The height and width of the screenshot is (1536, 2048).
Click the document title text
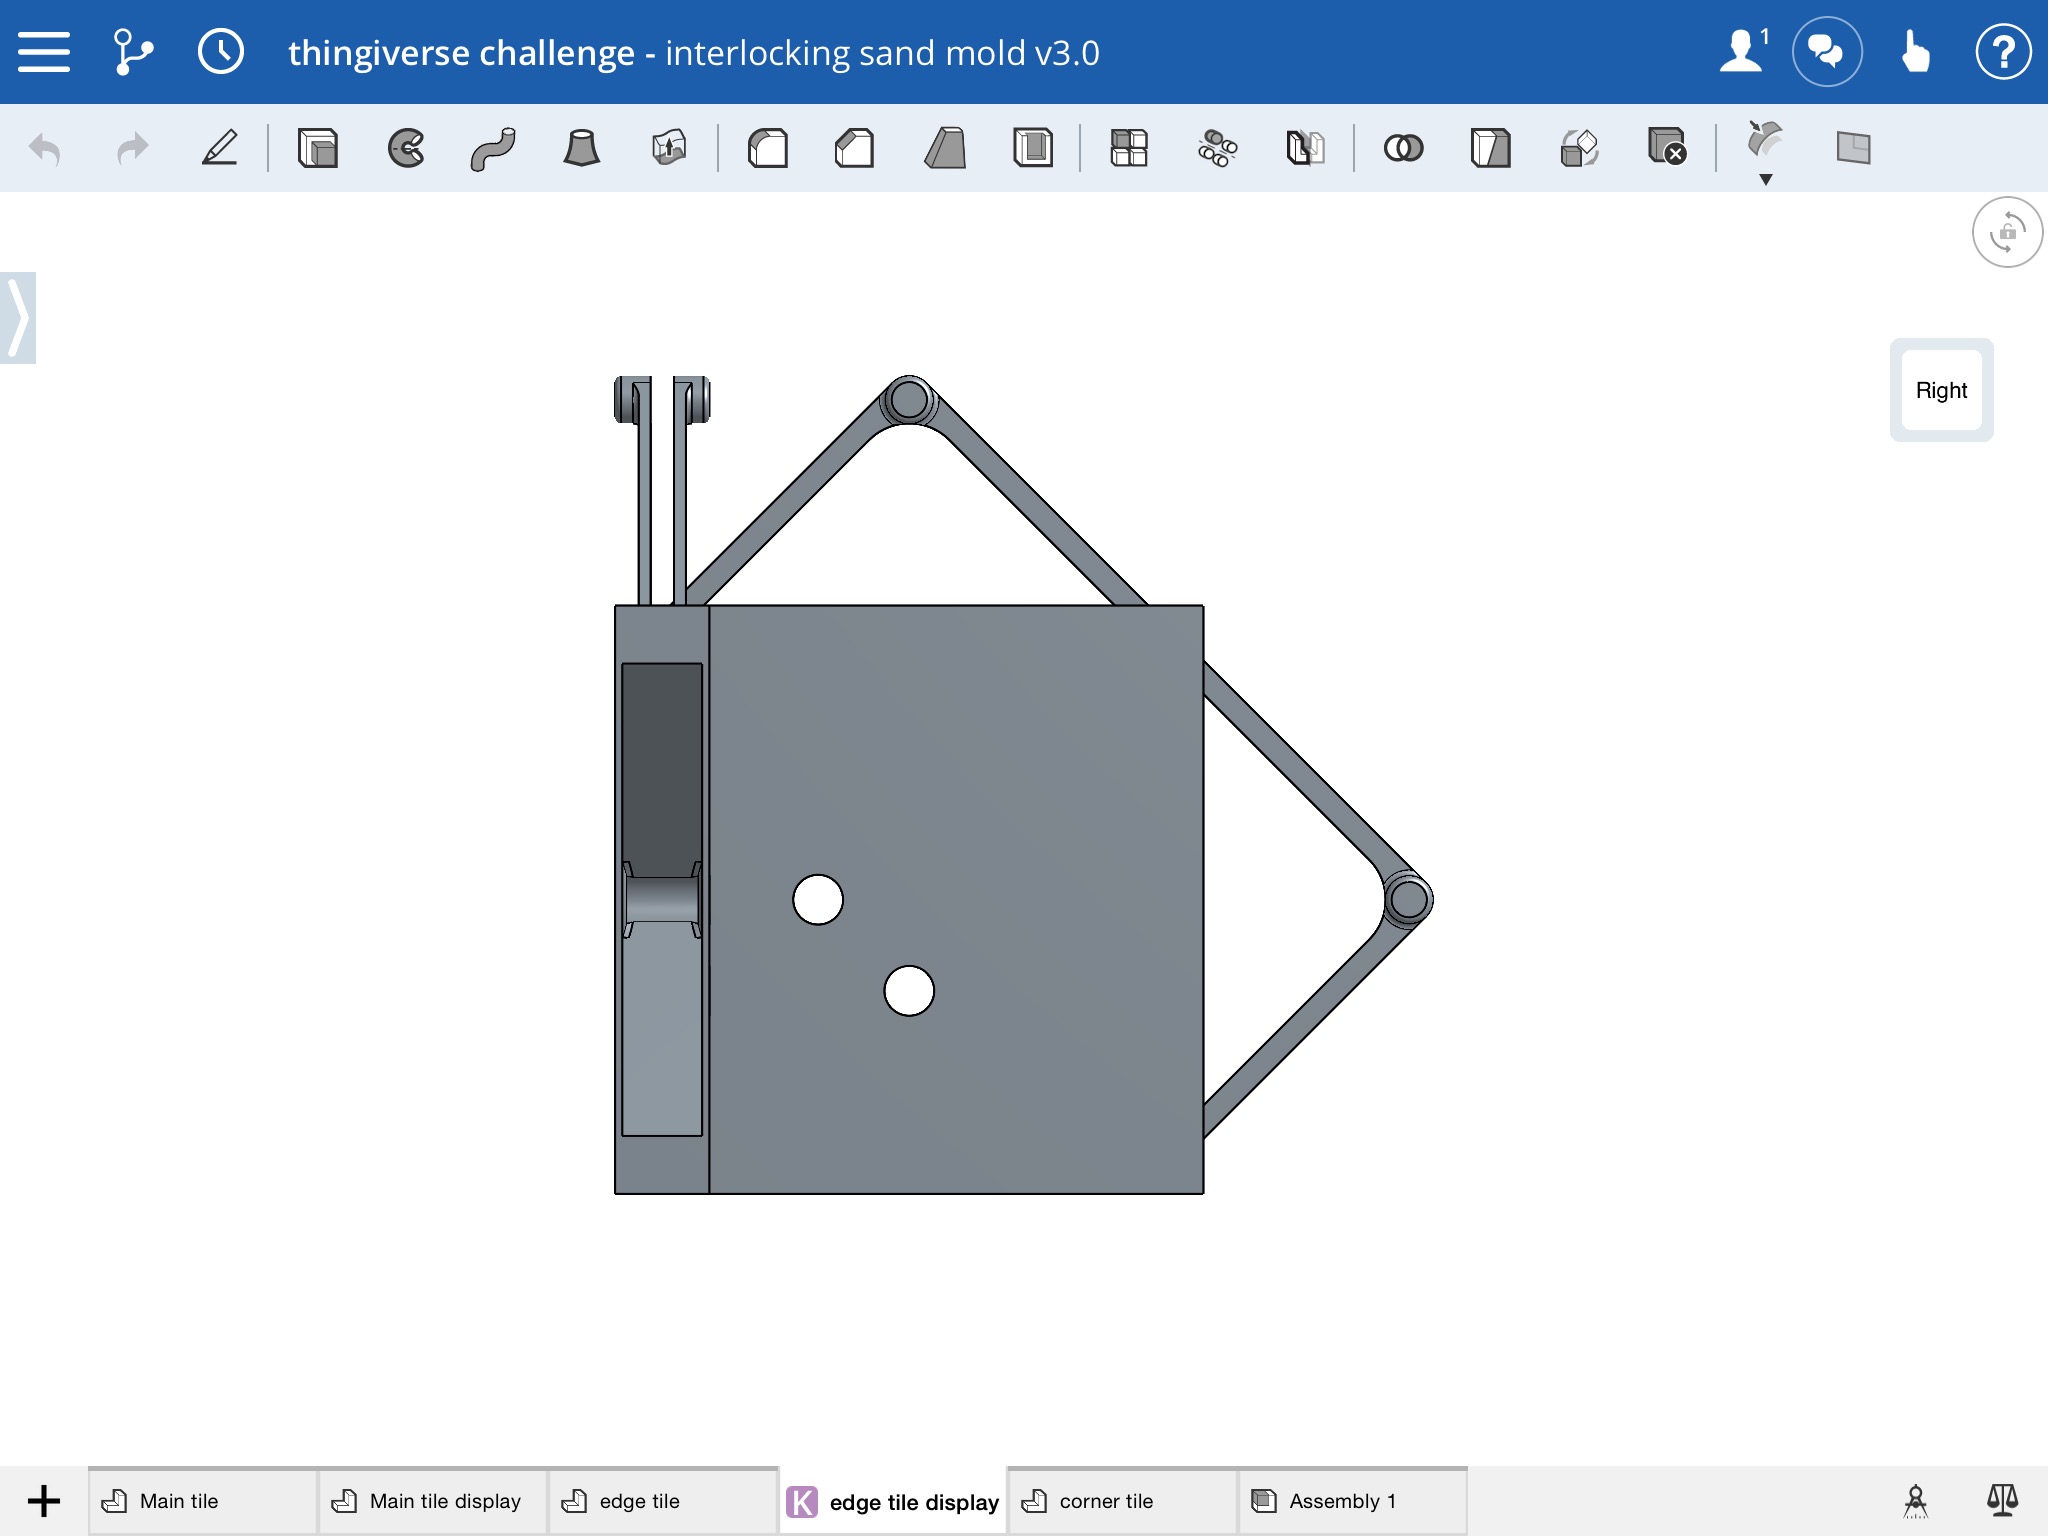(x=693, y=52)
